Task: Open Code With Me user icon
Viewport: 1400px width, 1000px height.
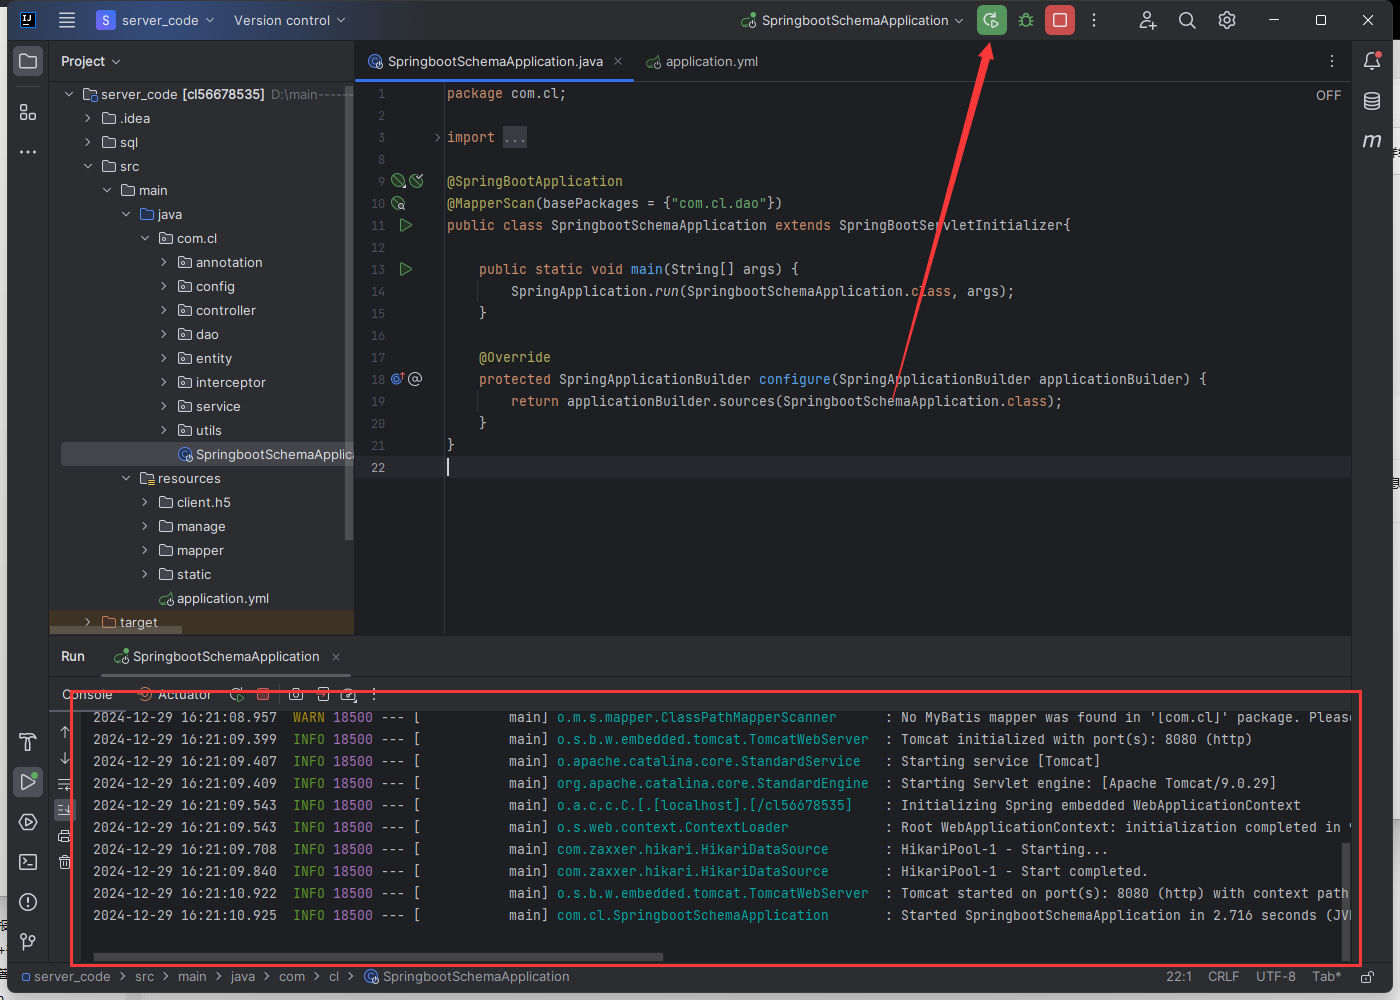Action: click(x=1147, y=20)
